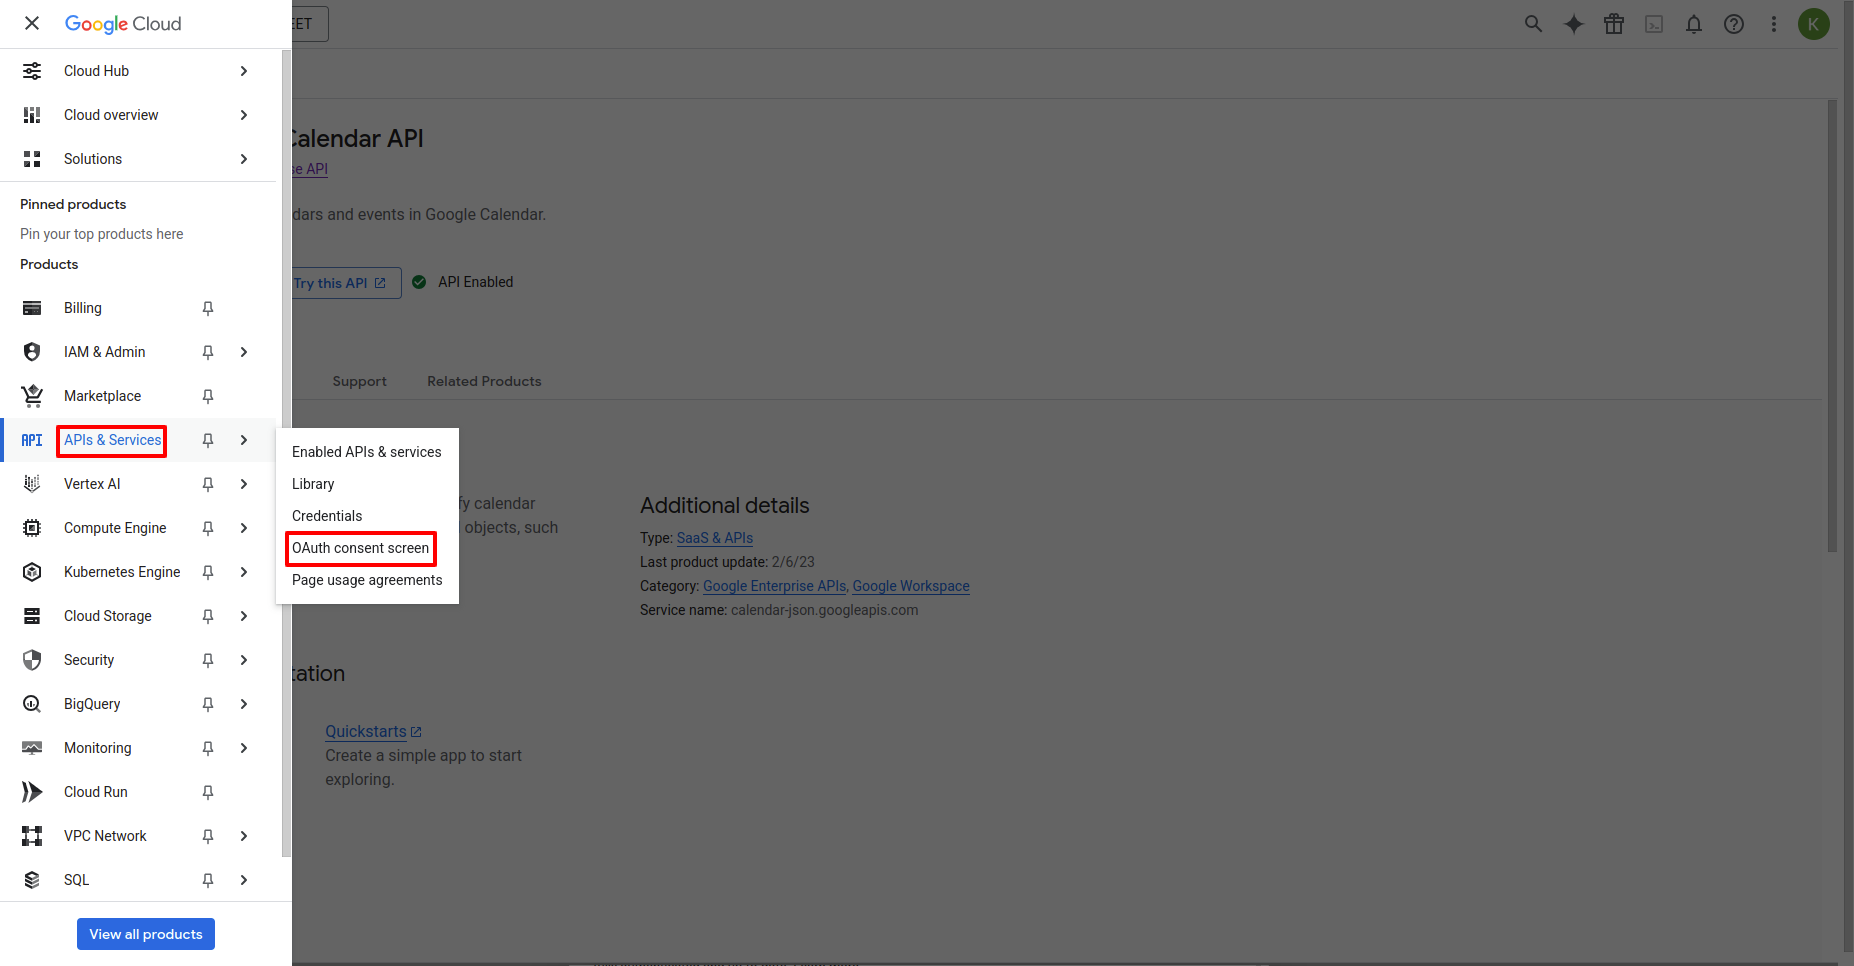Switch to Related Products tab

click(x=484, y=381)
